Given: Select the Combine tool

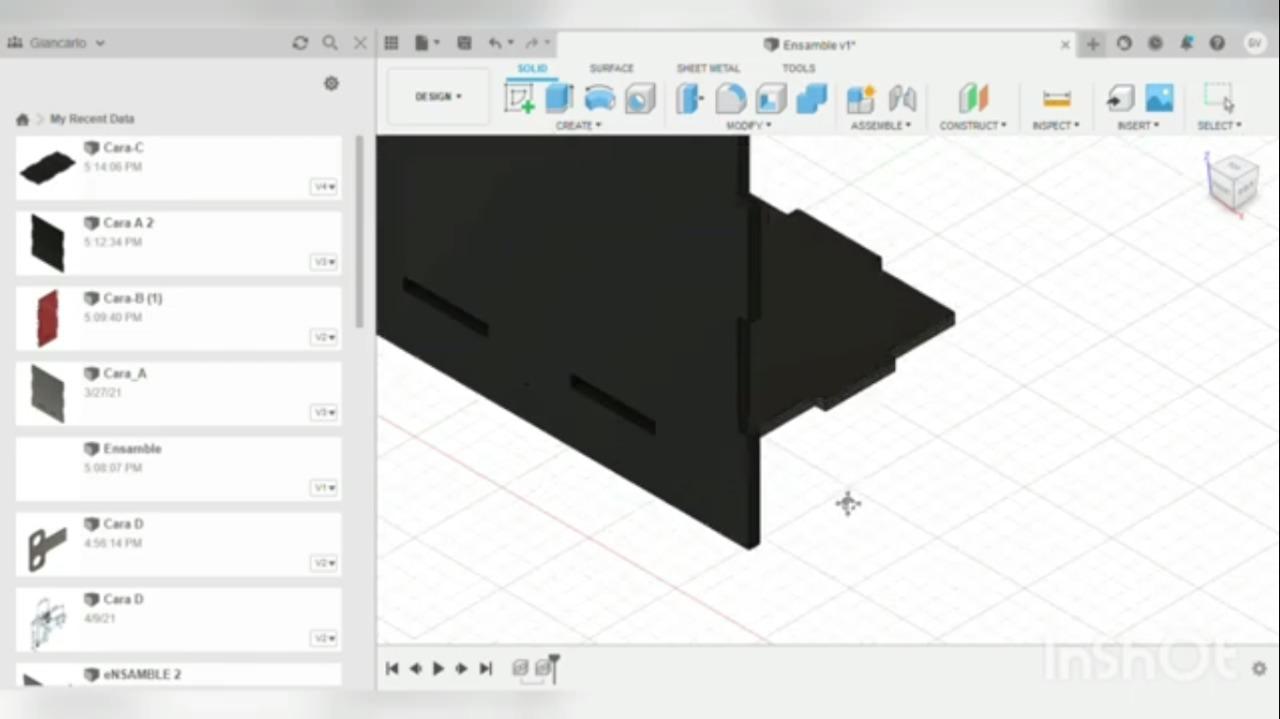Looking at the screenshot, I should 812,98.
